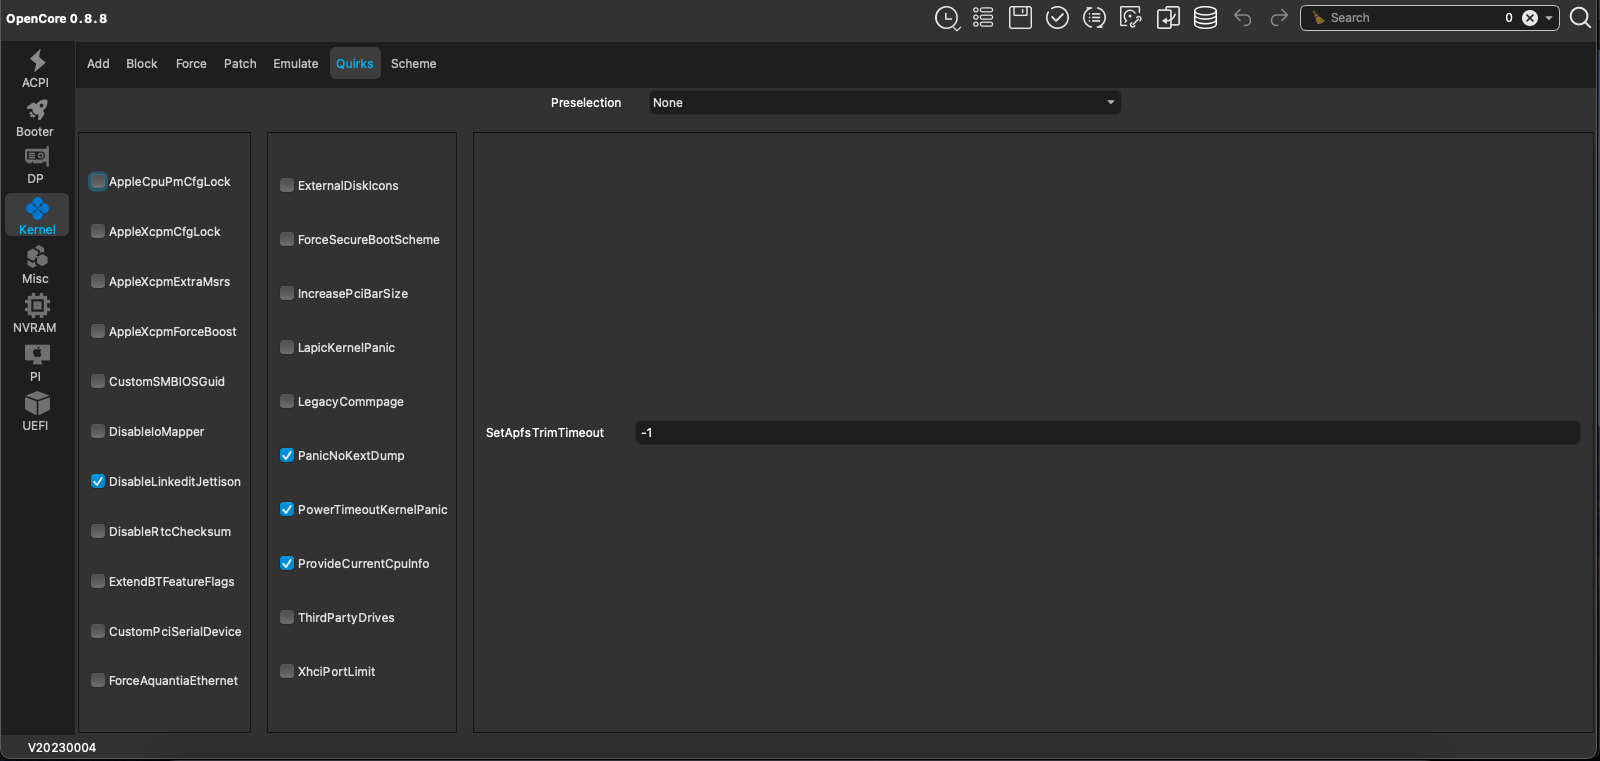
Task: Click the list view toolbar icon
Action: pos(983,18)
